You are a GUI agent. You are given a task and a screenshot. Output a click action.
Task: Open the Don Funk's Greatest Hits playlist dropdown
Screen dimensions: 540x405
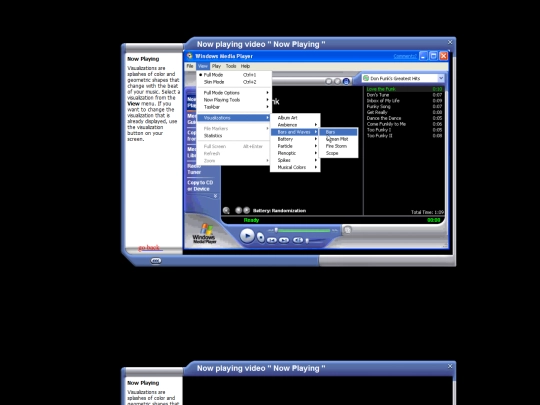click(x=441, y=79)
